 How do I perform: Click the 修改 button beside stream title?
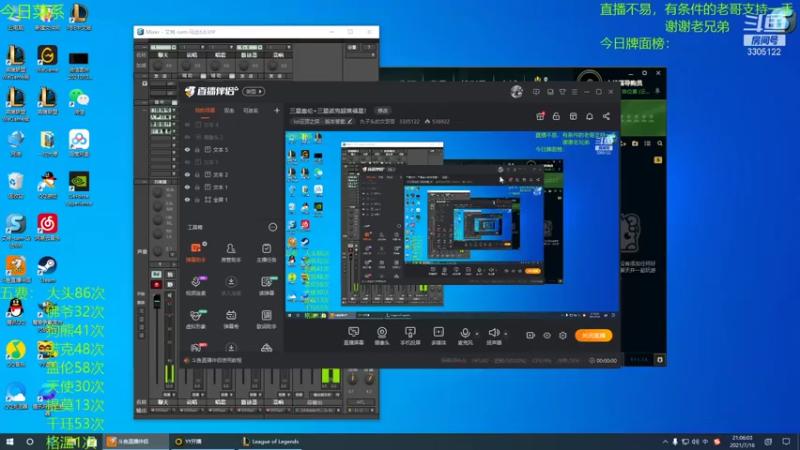pos(383,111)
